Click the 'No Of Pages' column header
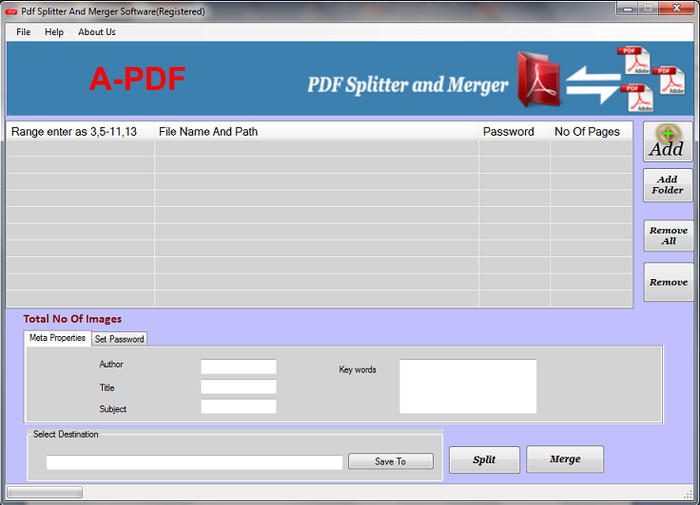700x505 pixels. point(592,132)
